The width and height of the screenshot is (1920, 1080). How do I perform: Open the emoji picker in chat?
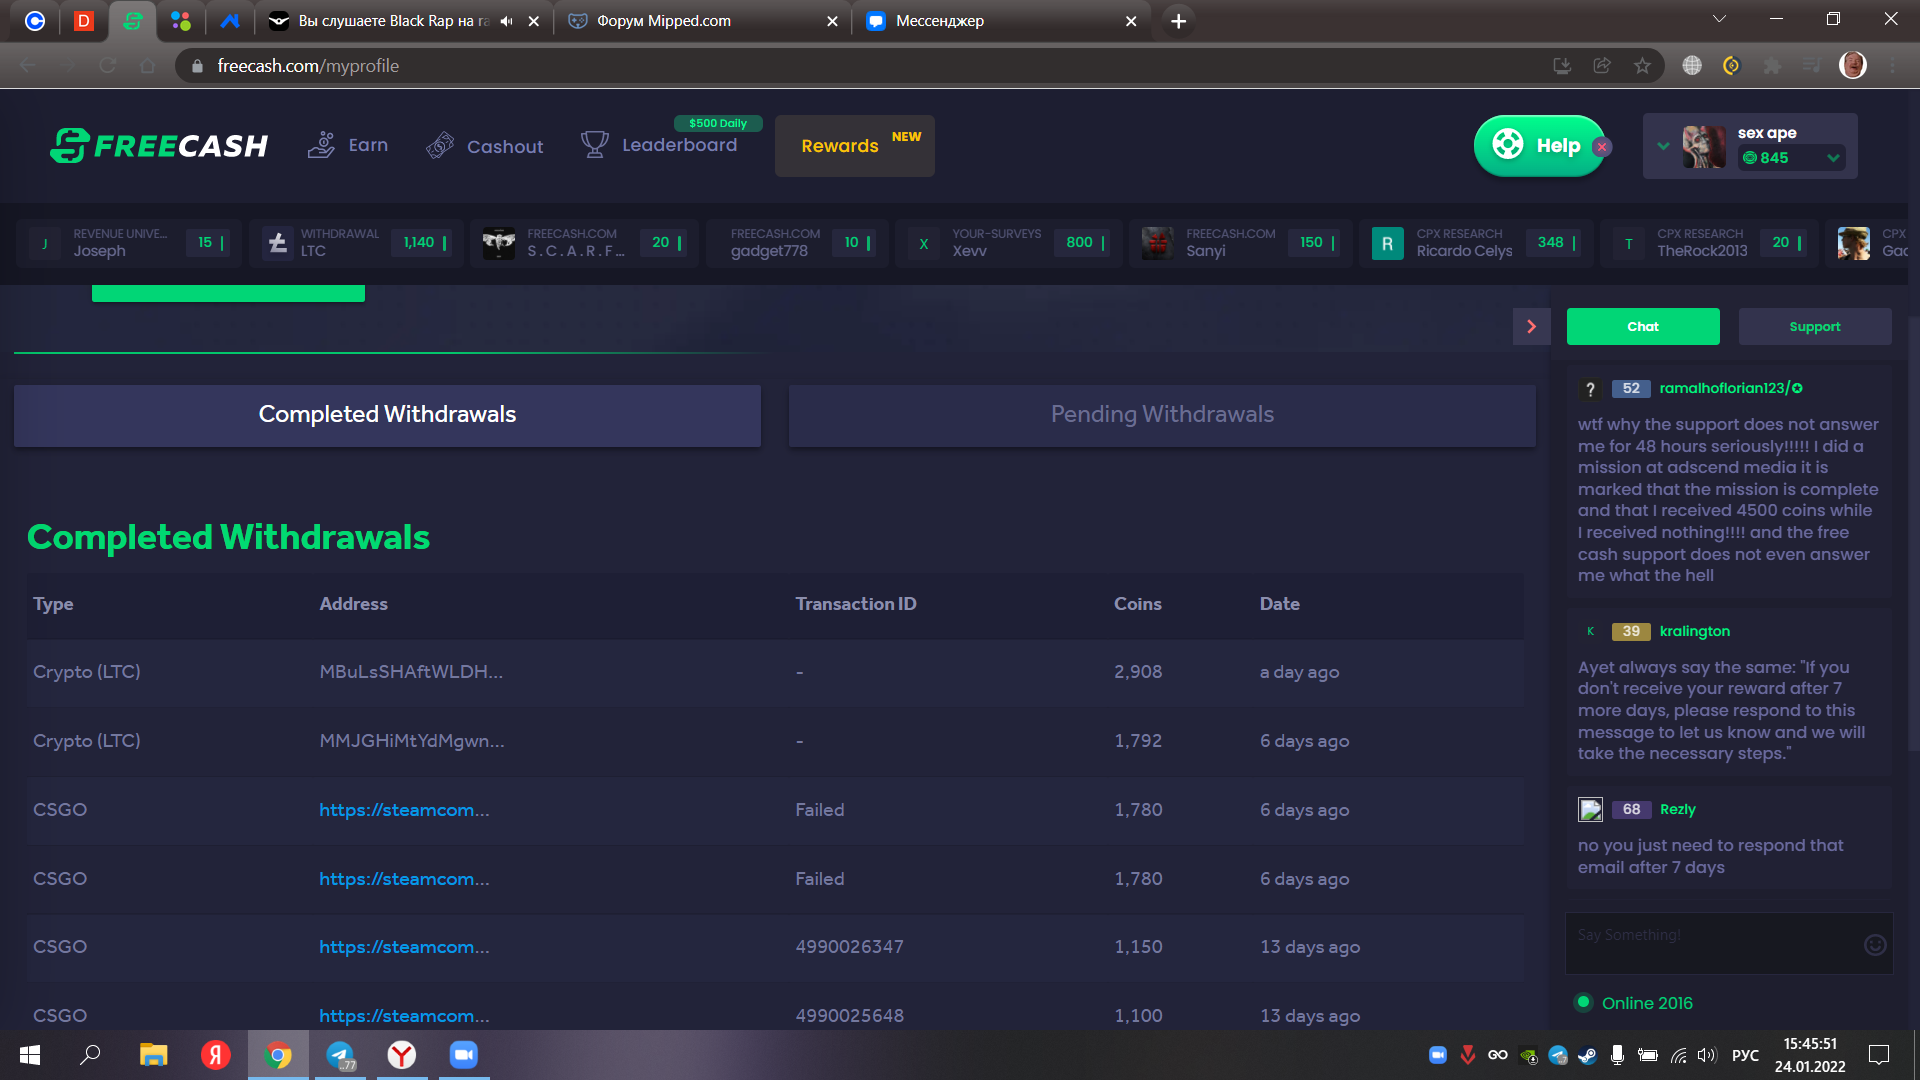click(1875, 944)
